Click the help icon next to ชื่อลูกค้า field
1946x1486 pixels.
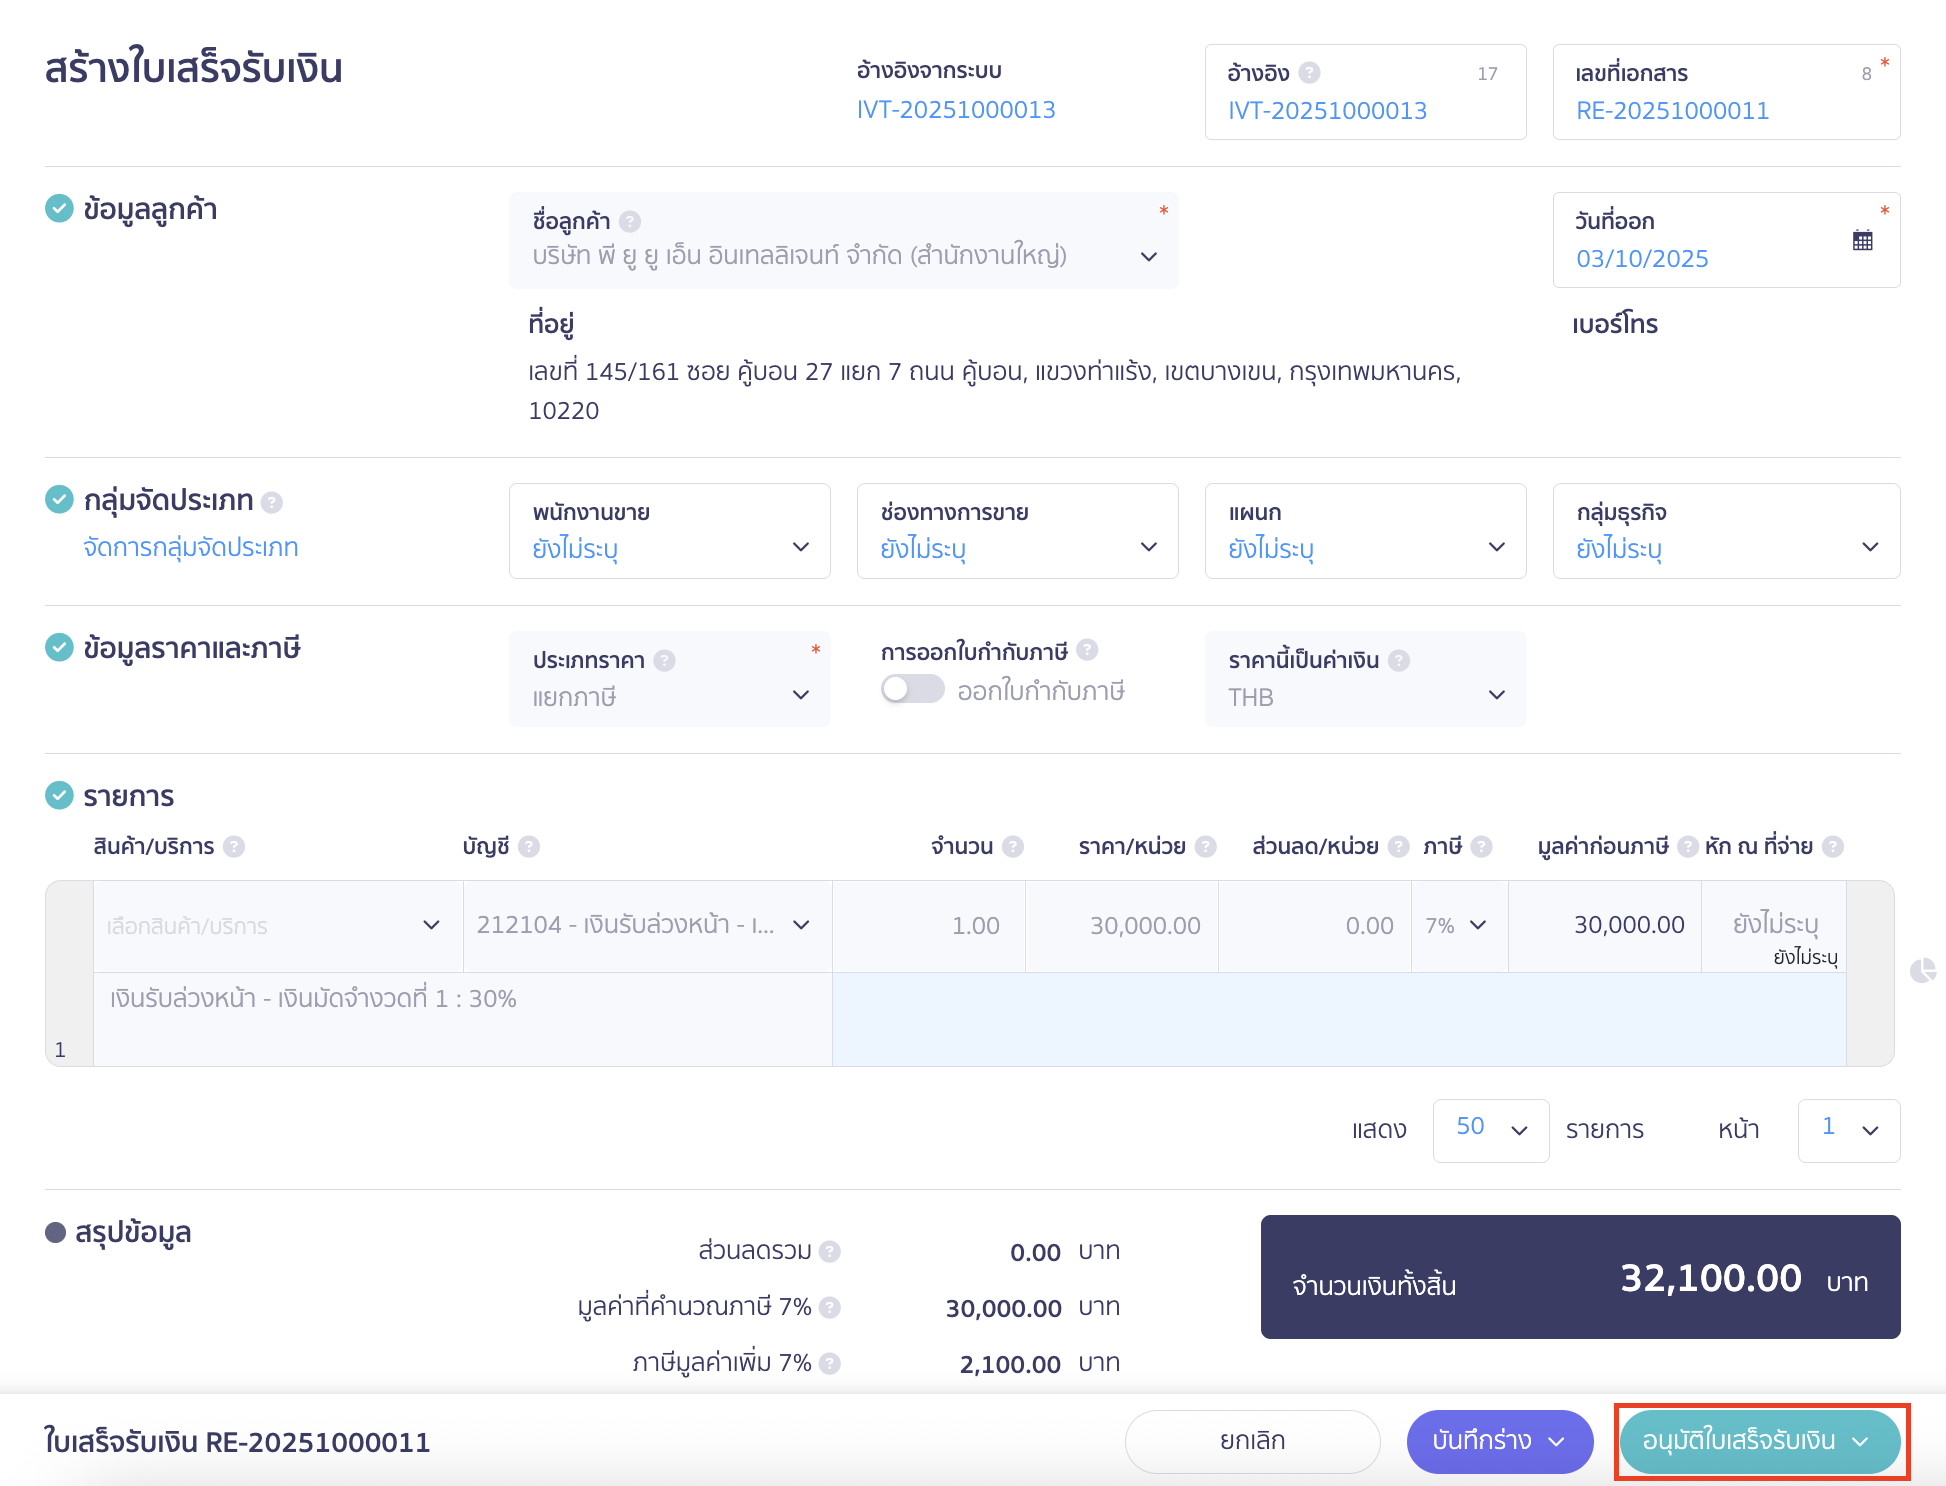click(x=630, y=221)
